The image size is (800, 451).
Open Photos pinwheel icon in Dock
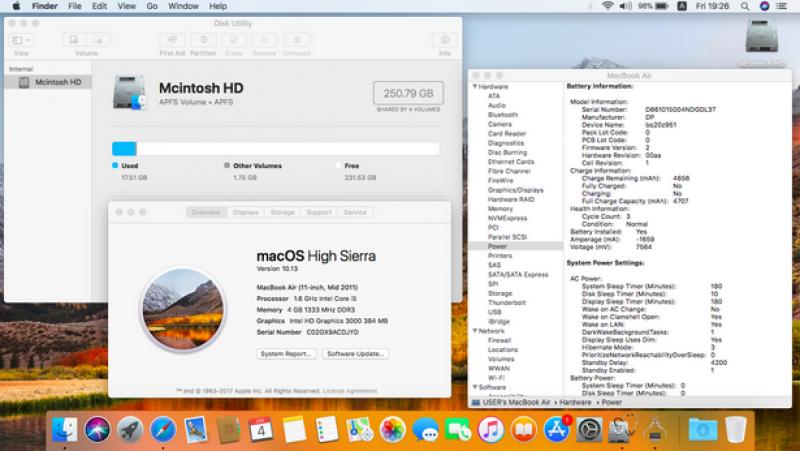click(392, 430)
